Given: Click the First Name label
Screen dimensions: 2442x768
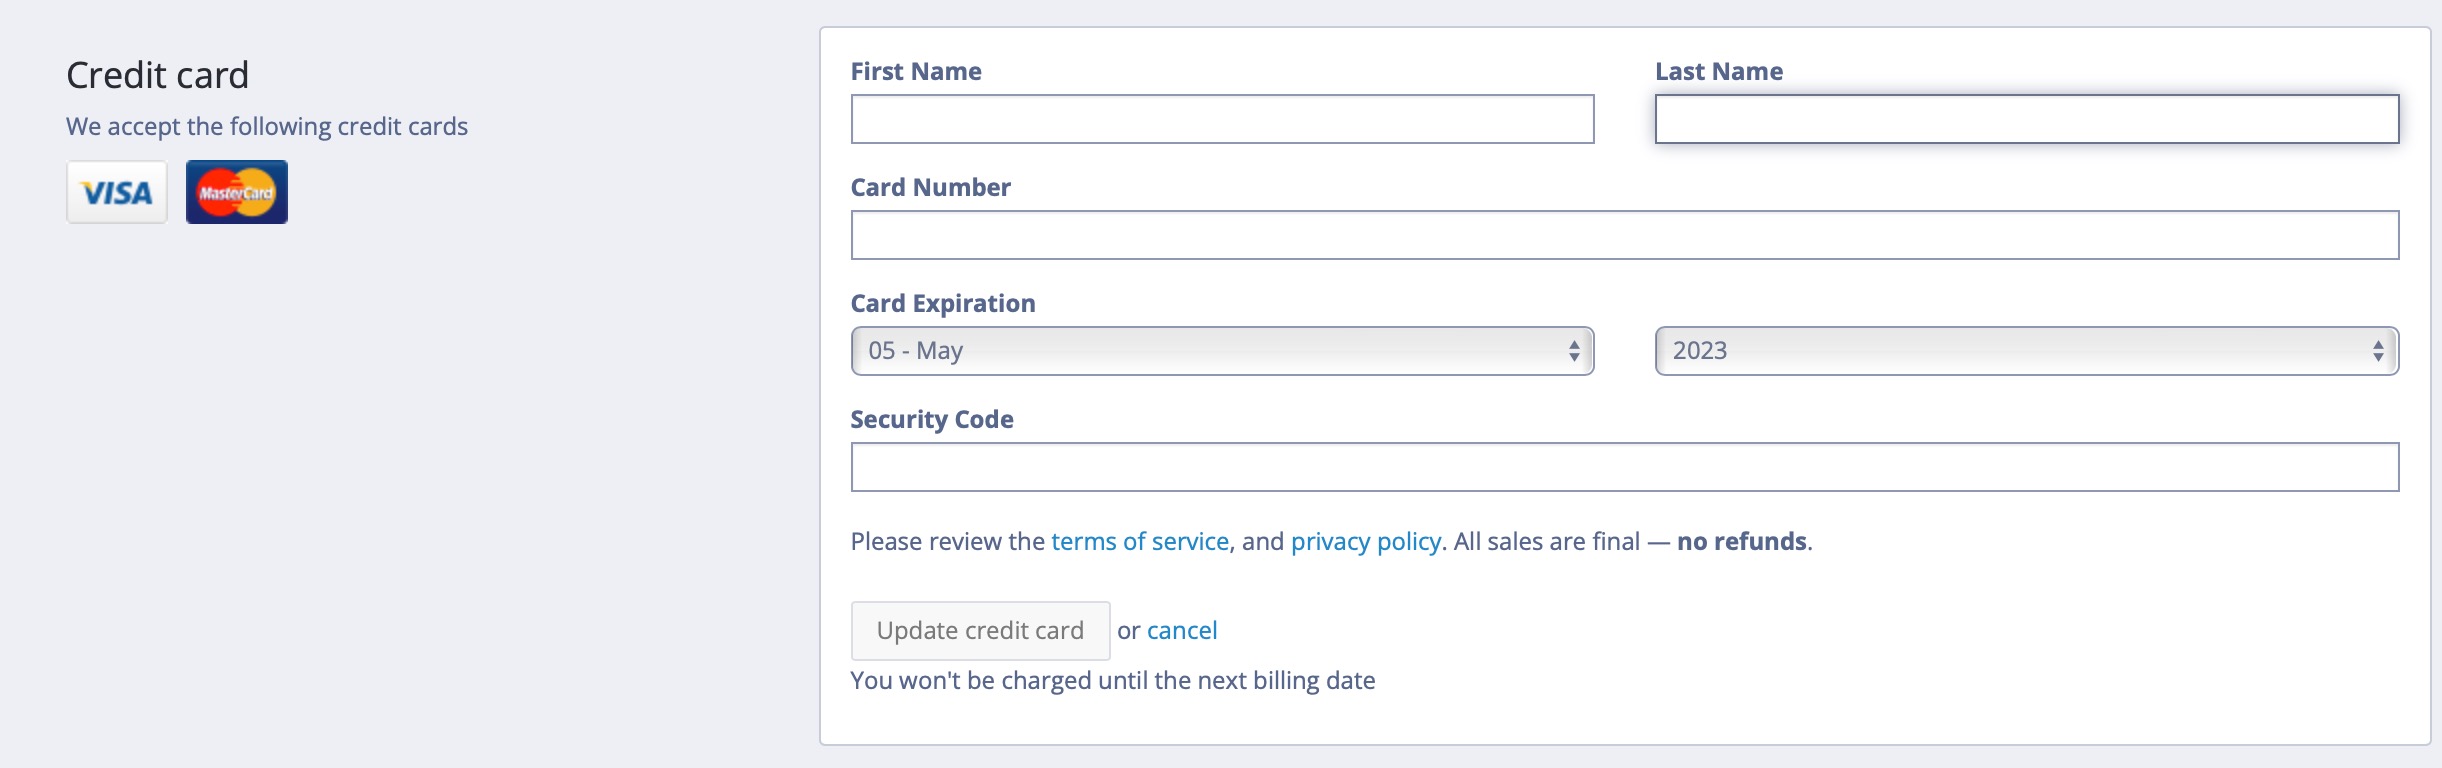Looking at the screenshot, I should pos(916,72).
